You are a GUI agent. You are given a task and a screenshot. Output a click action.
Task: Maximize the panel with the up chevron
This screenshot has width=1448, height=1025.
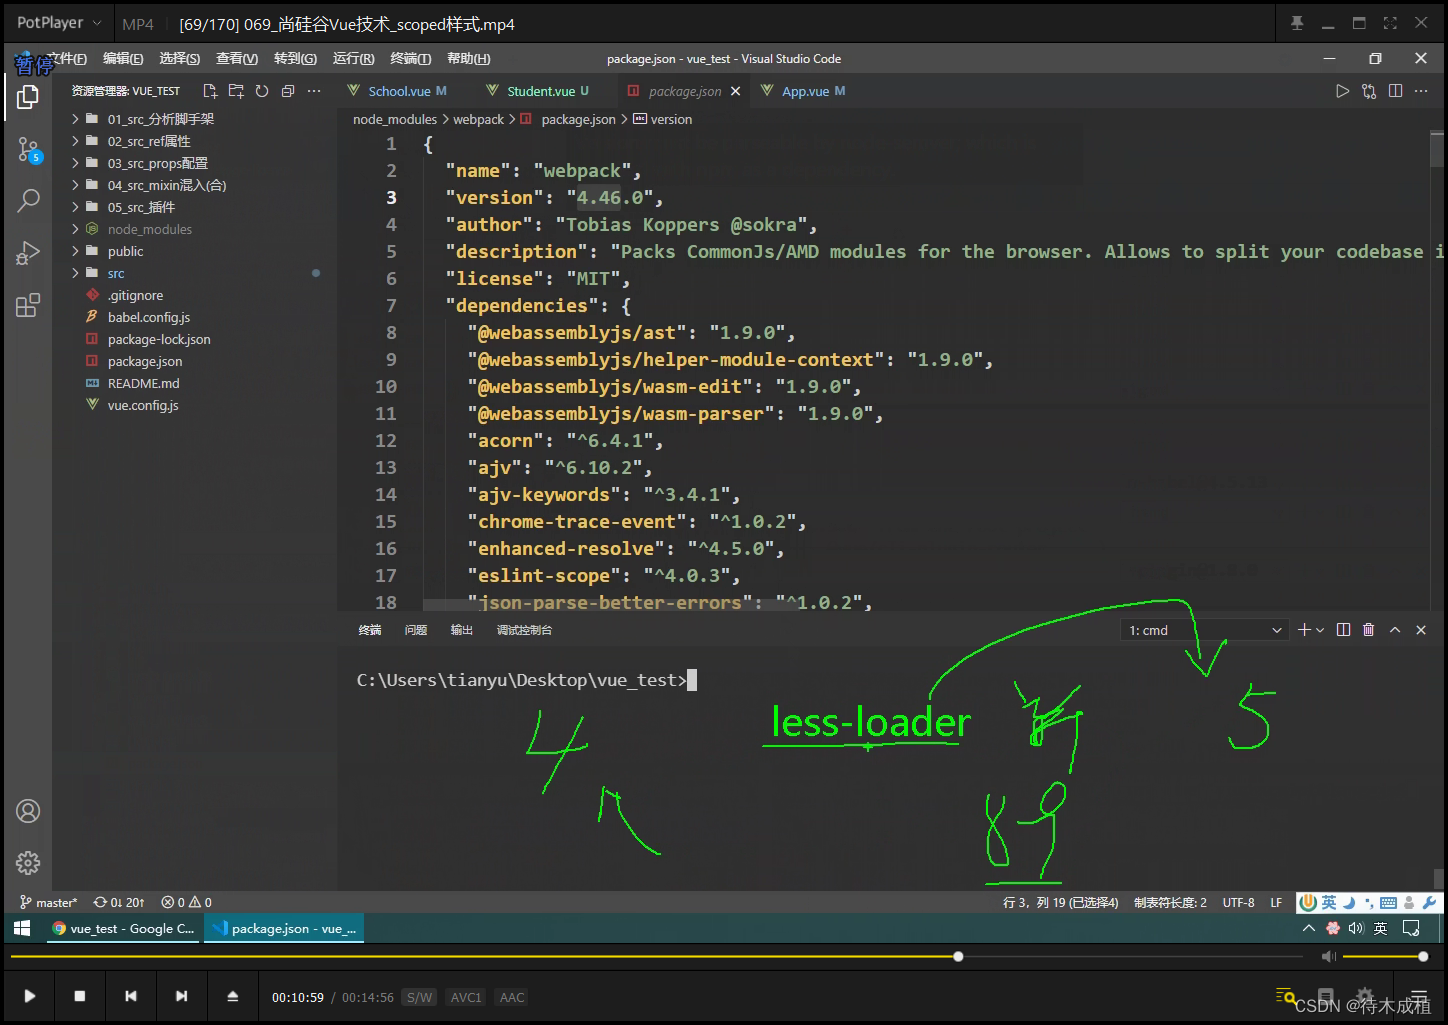[1395, 630]
